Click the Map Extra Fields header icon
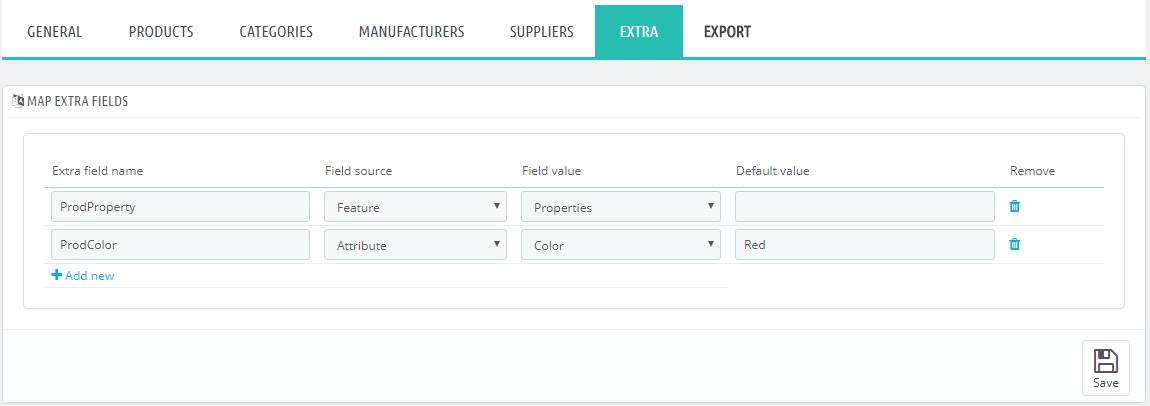Image resolution: width=1150 pixels, height=406 pixels. point(18,101)
